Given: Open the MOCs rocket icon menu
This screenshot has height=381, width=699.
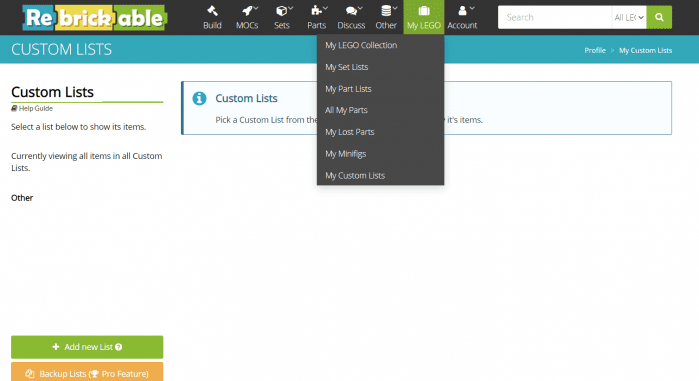Looking at the screenshot, I should (247, 11).
